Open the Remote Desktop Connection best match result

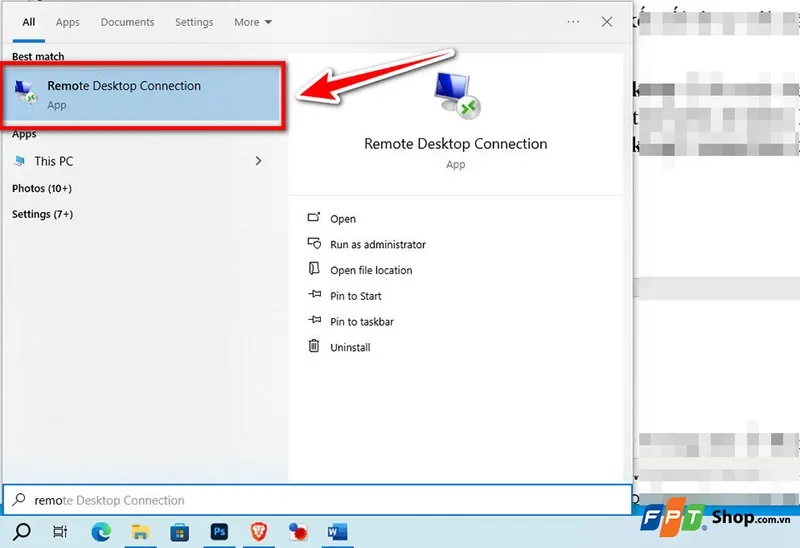(x=142, y=95)
